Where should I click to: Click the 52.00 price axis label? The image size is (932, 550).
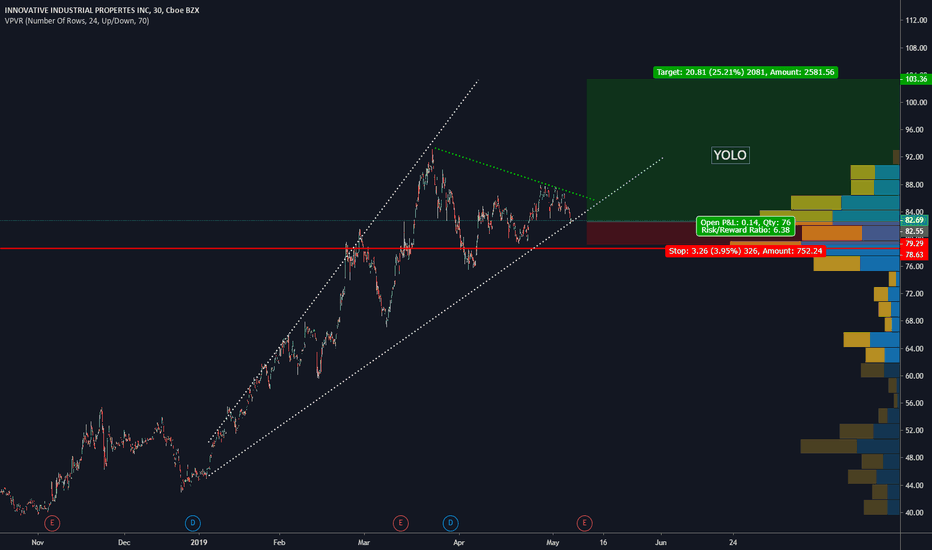click(x=916, y=430)
